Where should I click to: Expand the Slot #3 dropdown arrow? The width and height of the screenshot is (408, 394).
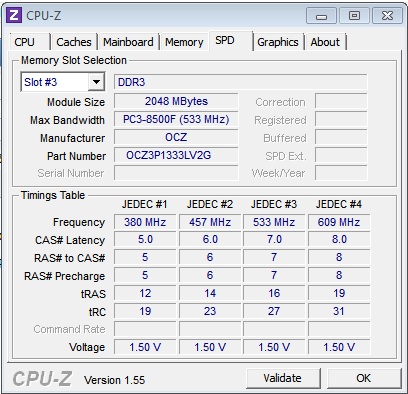tap(96, 82)
